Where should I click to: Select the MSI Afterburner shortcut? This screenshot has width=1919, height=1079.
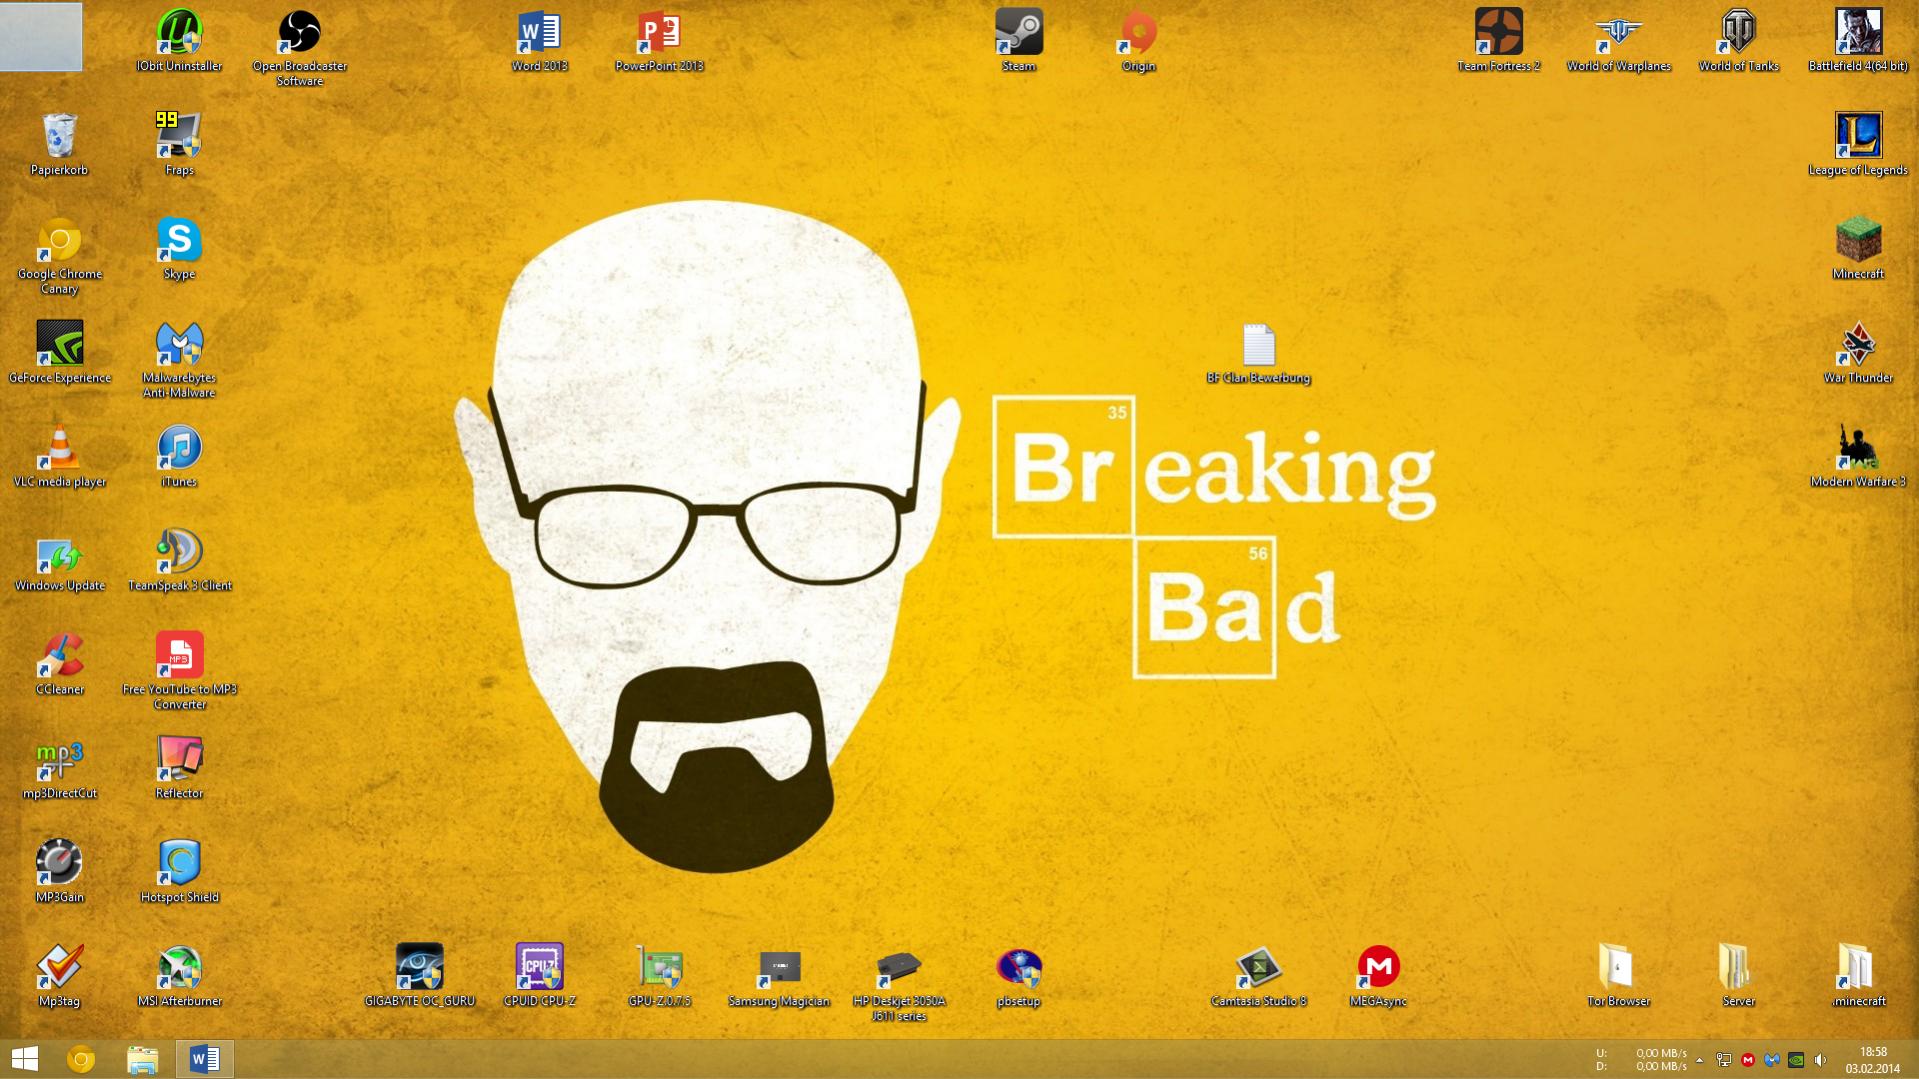pyautogui.click(x=179, y=977)
